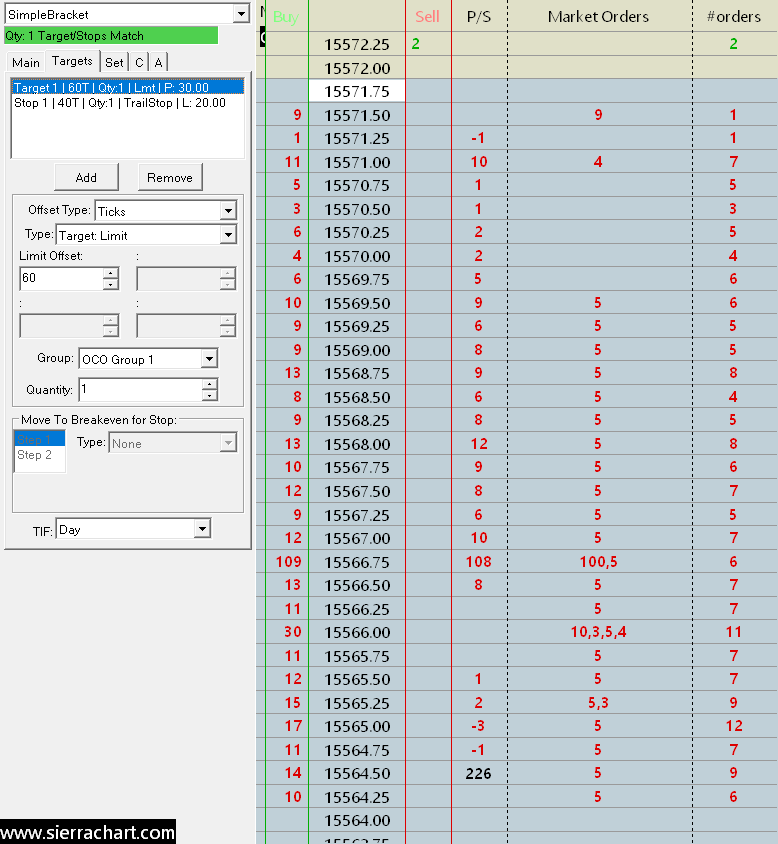
Task: Click the Buy column header
Action: (x=286, y=17)
